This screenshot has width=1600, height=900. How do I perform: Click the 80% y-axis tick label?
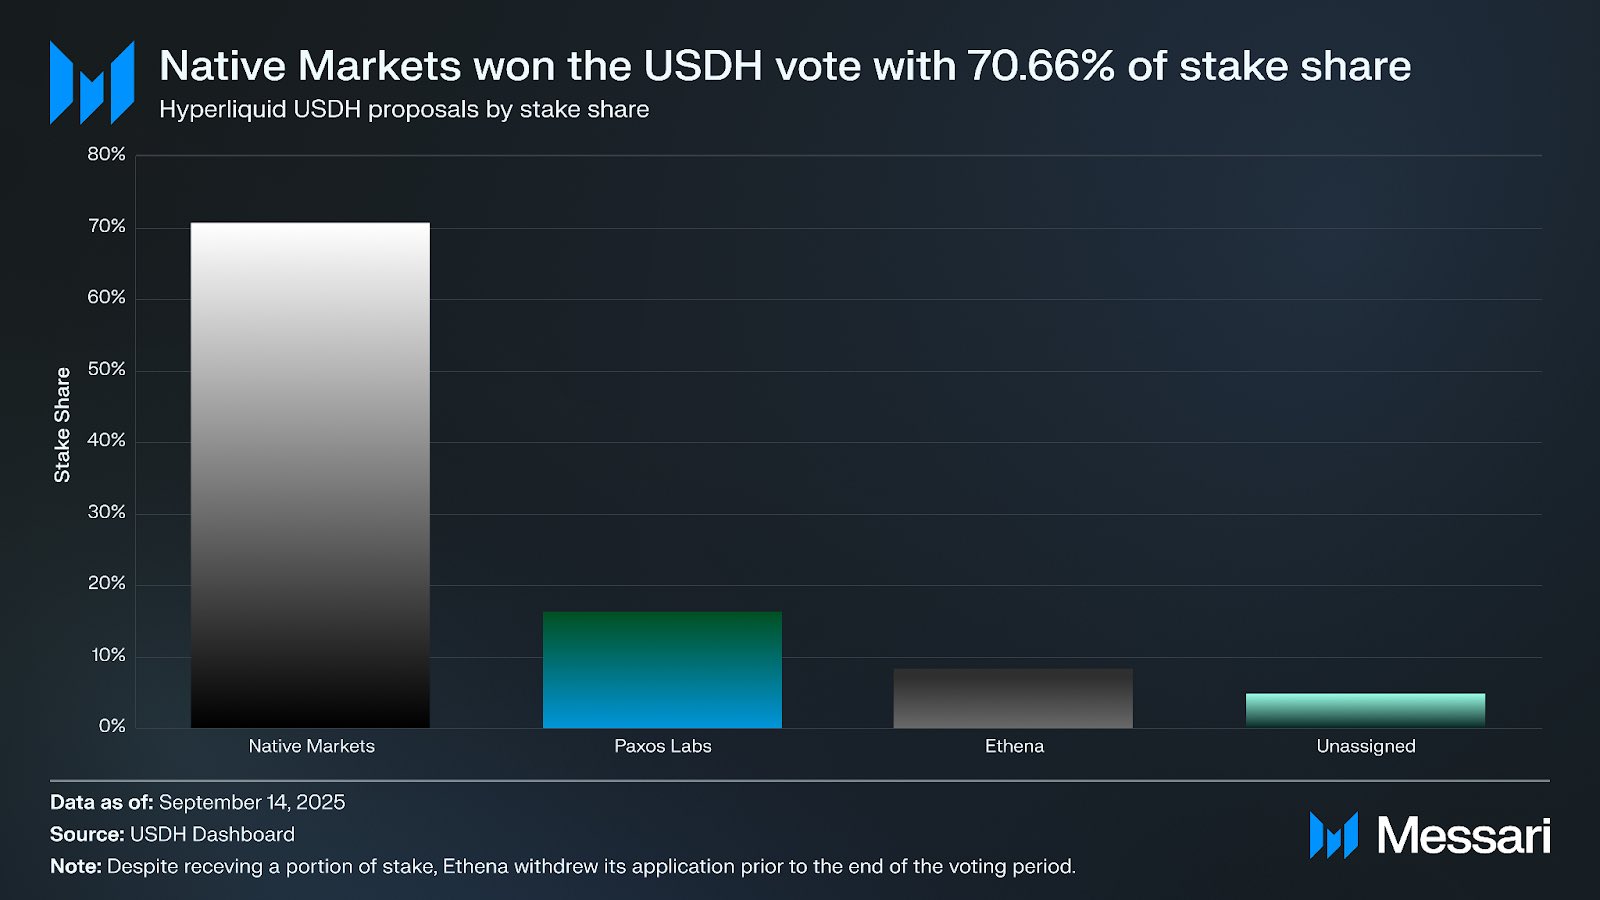106,154
